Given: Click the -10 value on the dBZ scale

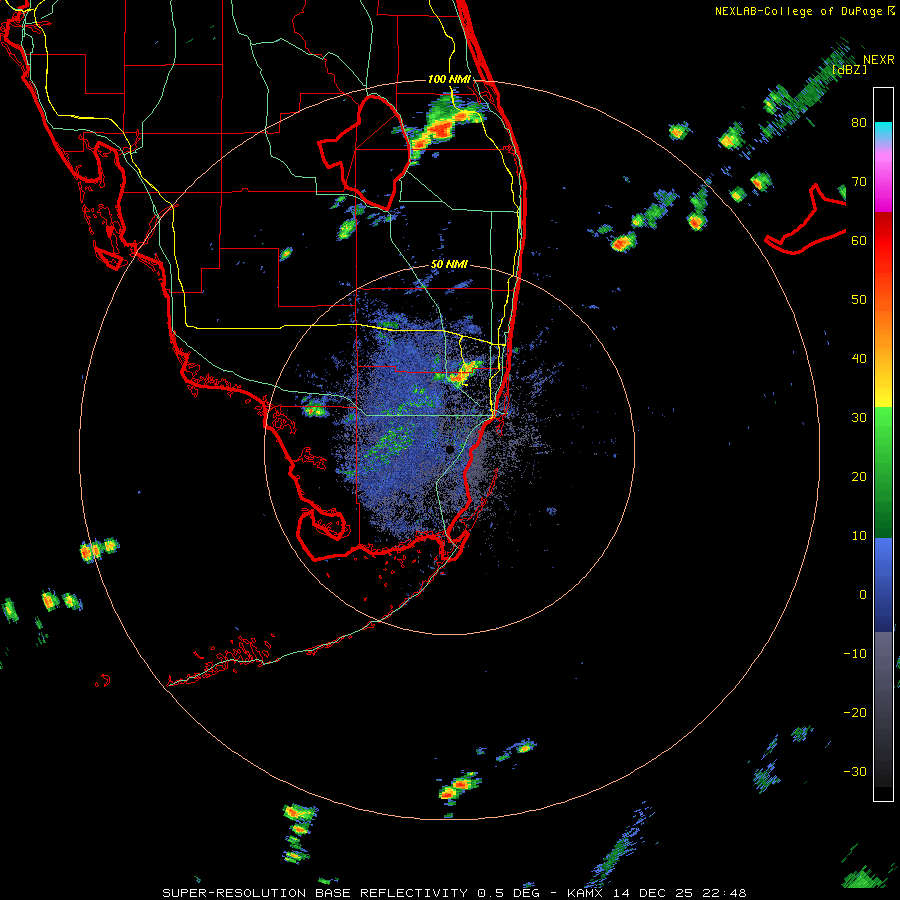Looking at the screenshot, I should coord(855,654).
